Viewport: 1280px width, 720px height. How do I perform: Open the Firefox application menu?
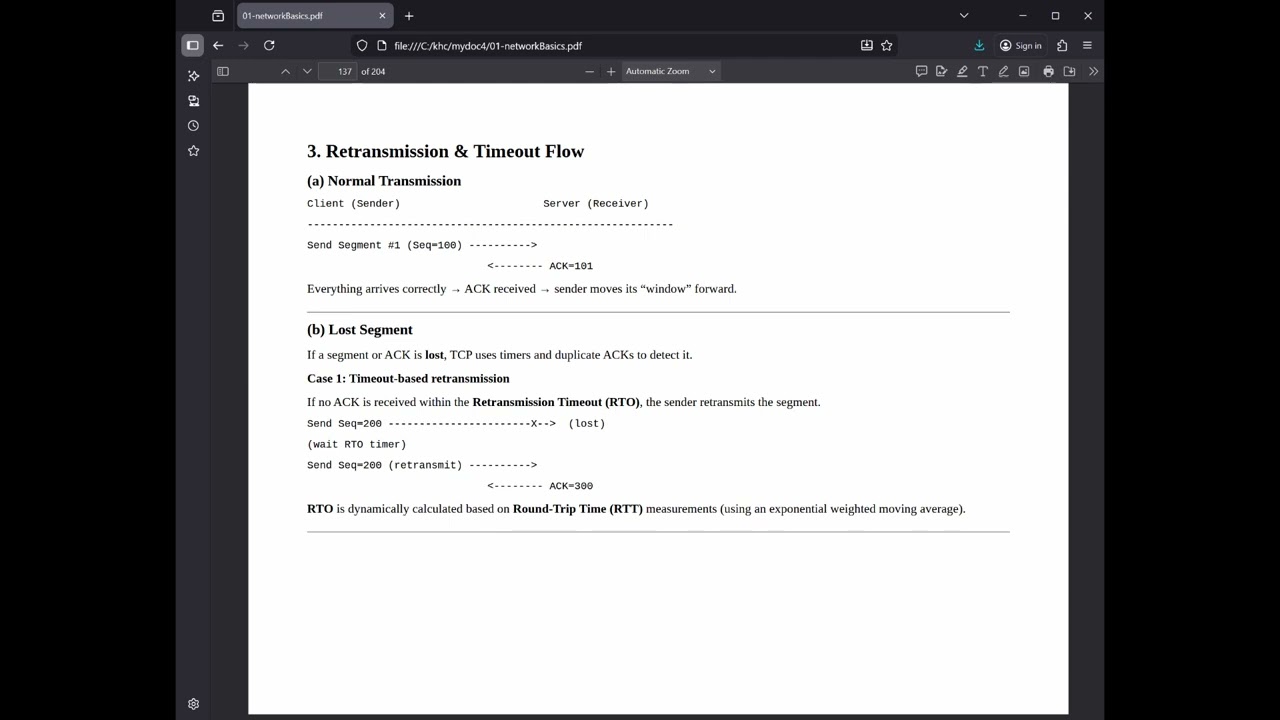(1087, 45)
